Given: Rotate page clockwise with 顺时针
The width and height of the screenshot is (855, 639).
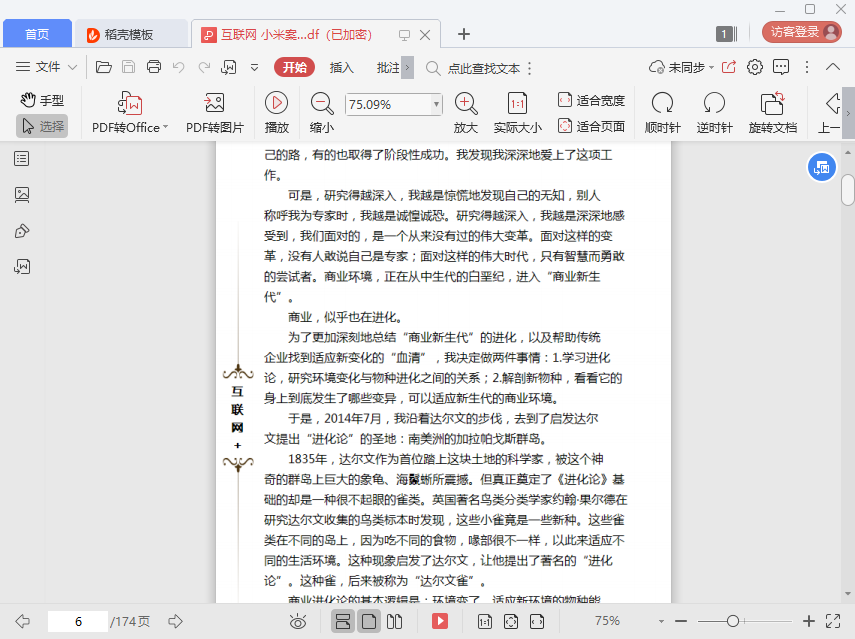Looking at the screenshot, I should coord(662,104).
